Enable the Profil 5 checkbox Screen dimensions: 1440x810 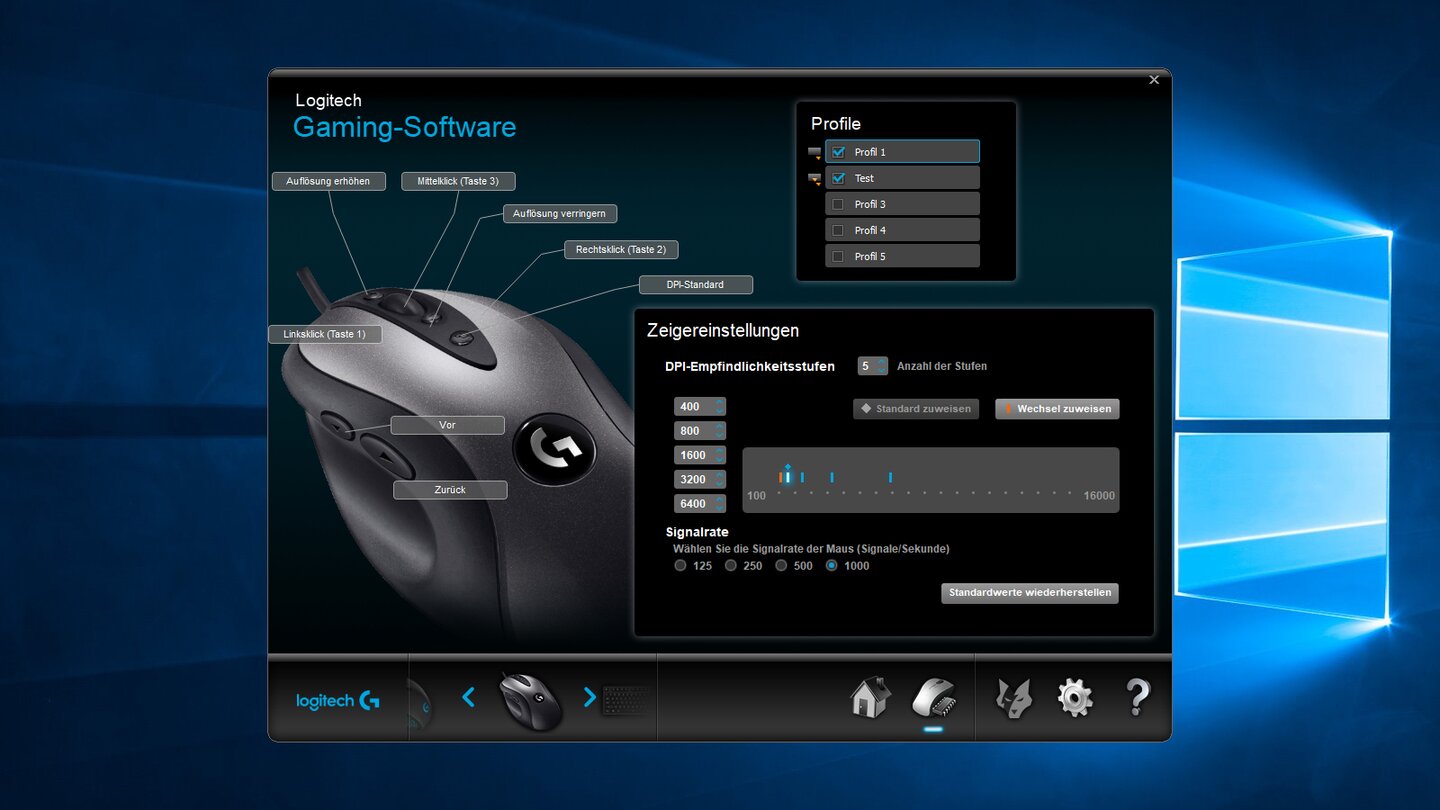point(838,256)
